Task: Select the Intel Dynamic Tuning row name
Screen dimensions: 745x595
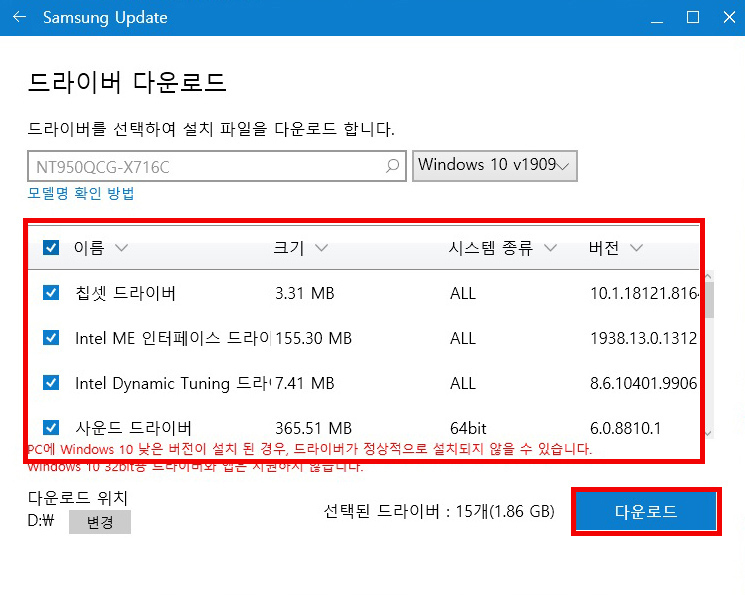Action: 173,383
